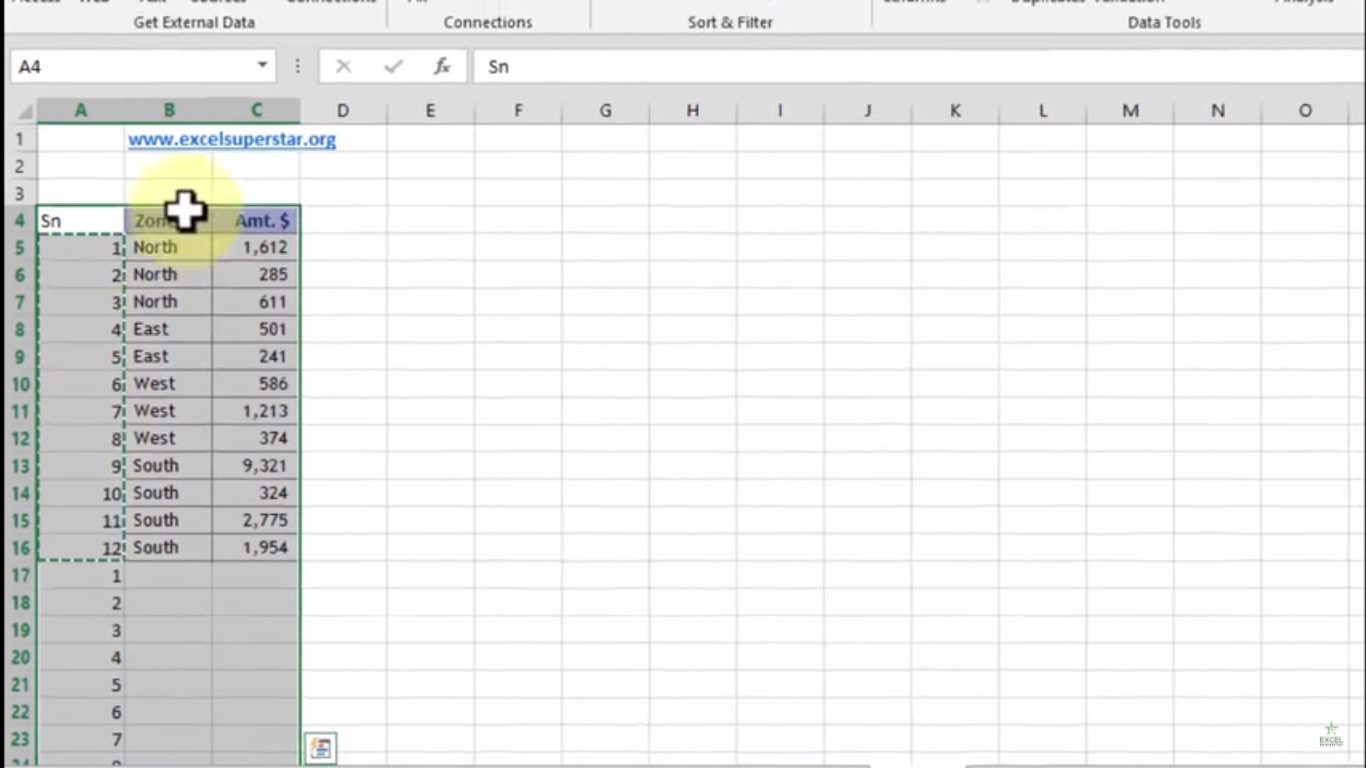
Task: Click the formula bar containing Sn
Action: coord(919,66)
